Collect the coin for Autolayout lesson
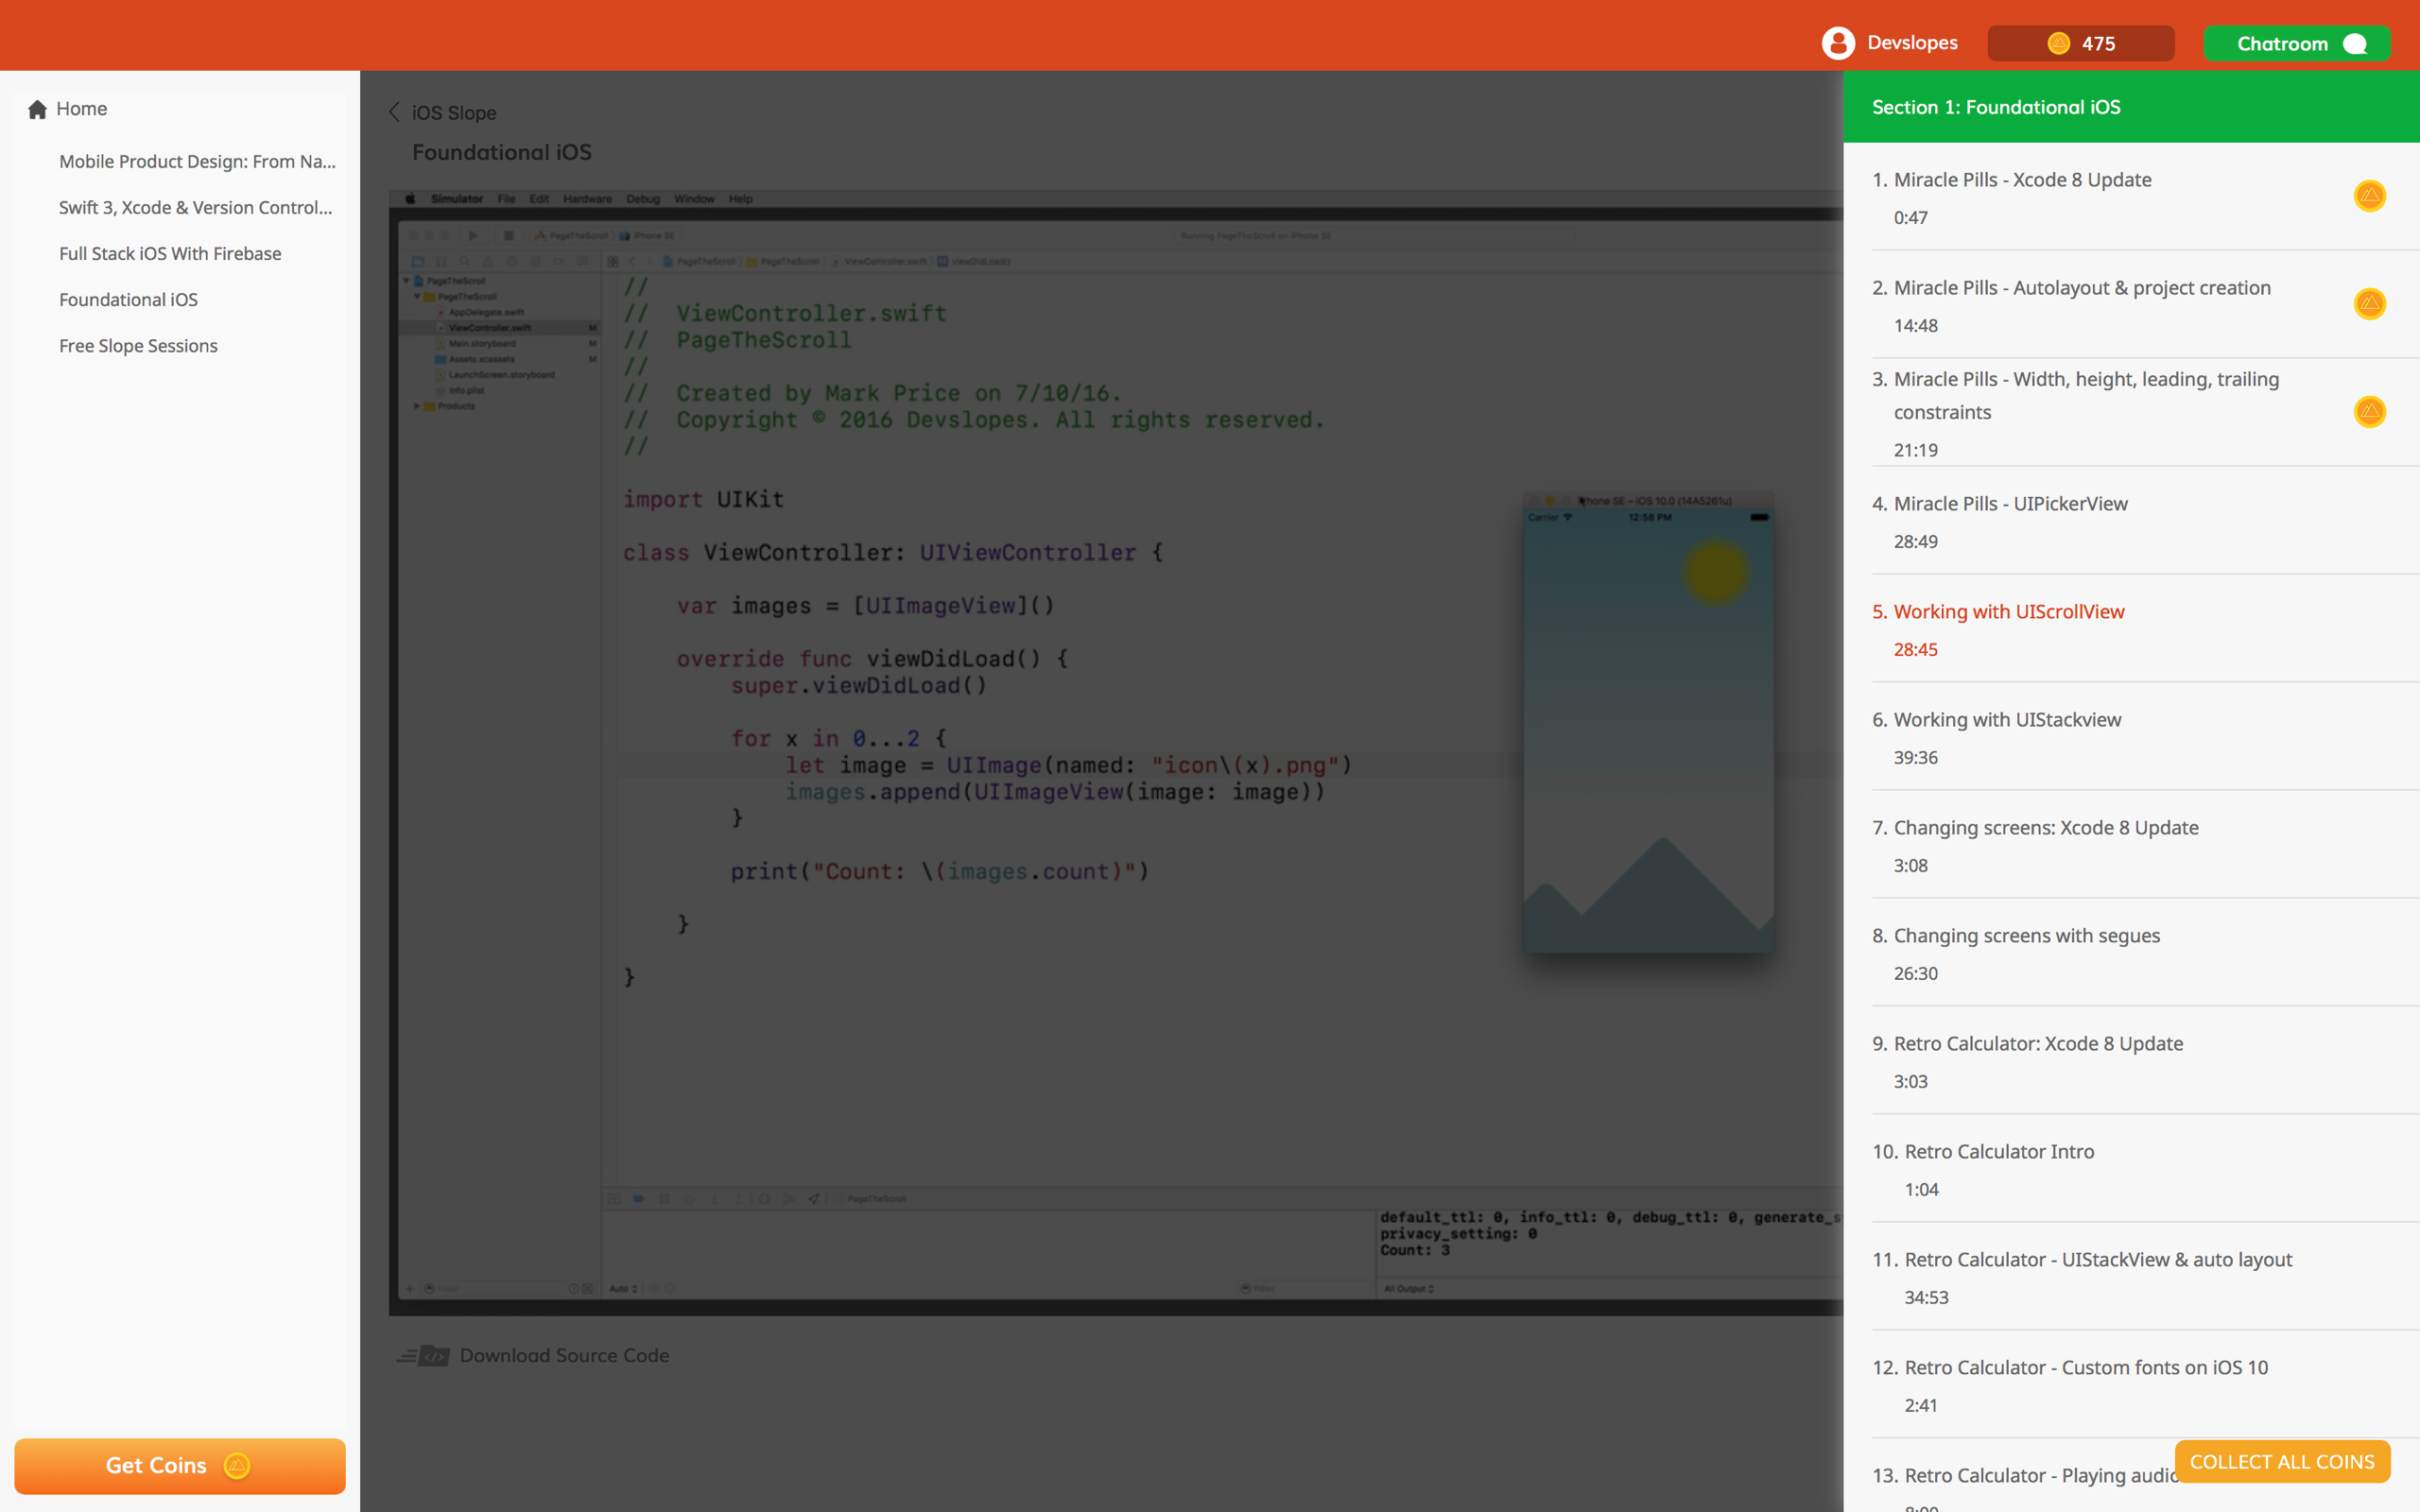Screen dimensions: 2420x1512 (x=2369, y=304)
